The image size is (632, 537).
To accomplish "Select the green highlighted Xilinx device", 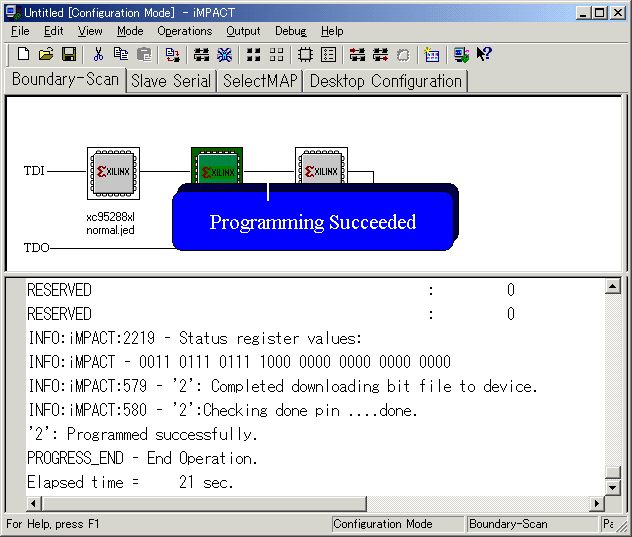I will point(217,164).
